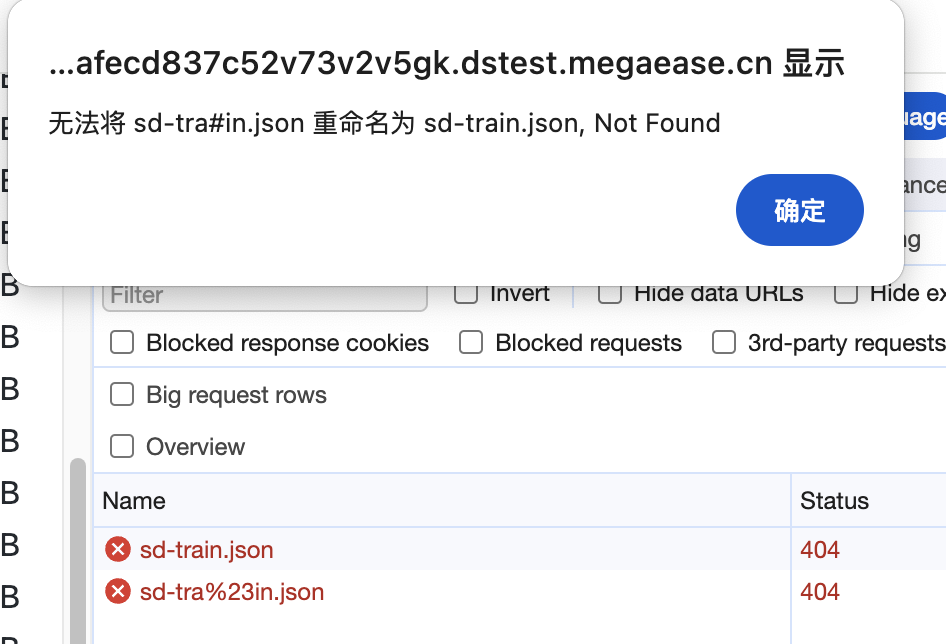The height and width of the screenshot is (644, 946).
Task: Toggle the Overview checkbox
Action: (122, 447)
